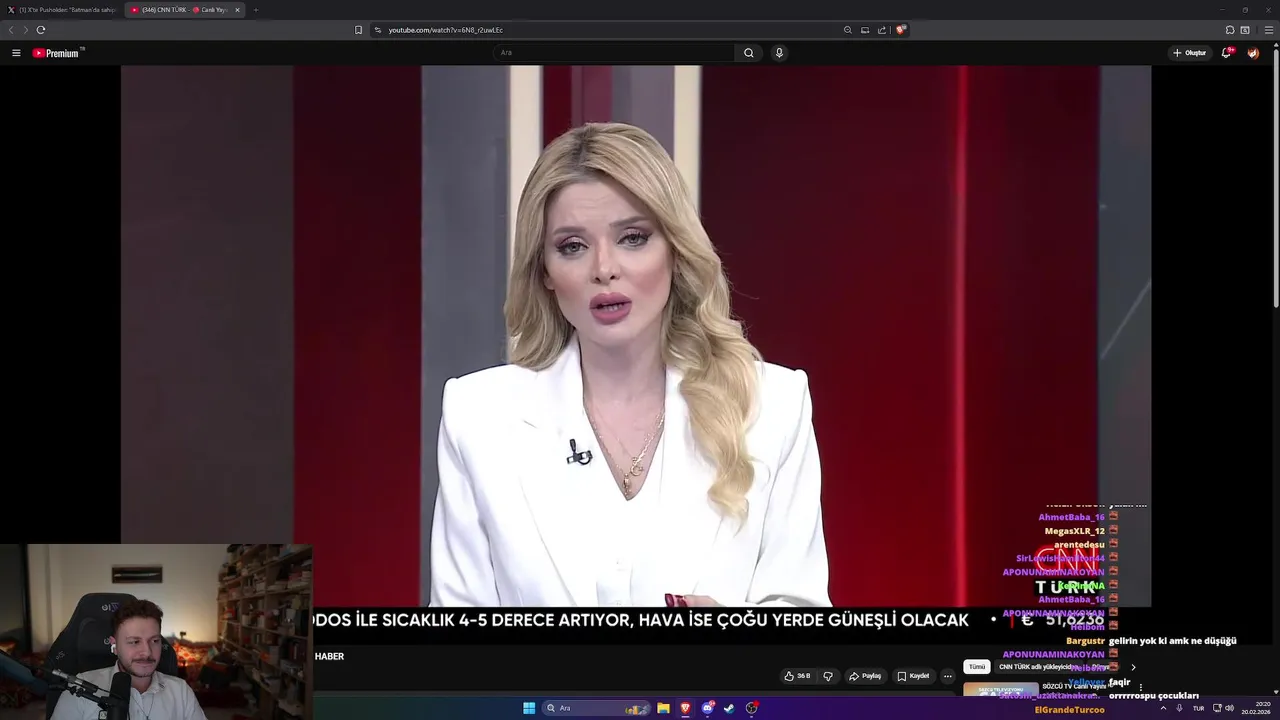Click the YouTube search magnifier button
This screenshot has width=1280, height=720.
[748, 53]
